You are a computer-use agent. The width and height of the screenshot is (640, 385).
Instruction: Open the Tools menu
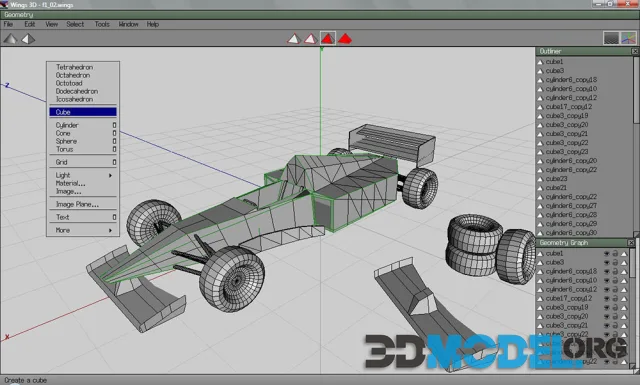pyautogui.click(x=102, y=24)
